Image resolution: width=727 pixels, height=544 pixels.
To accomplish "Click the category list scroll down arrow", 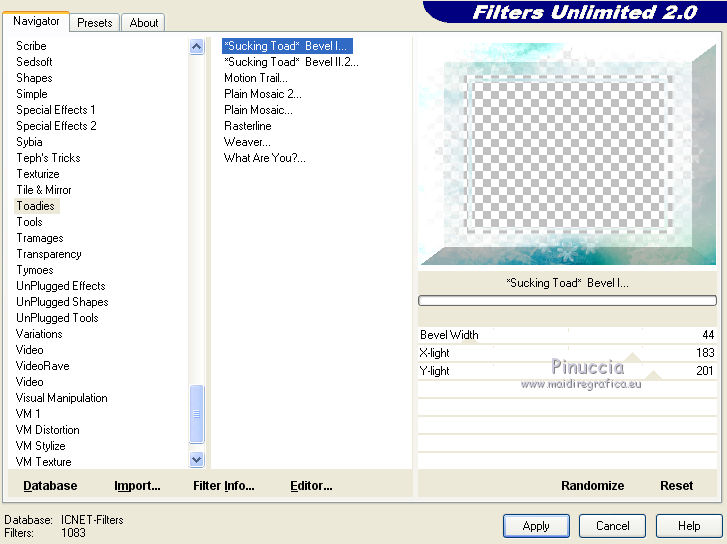I will point(197,459).
